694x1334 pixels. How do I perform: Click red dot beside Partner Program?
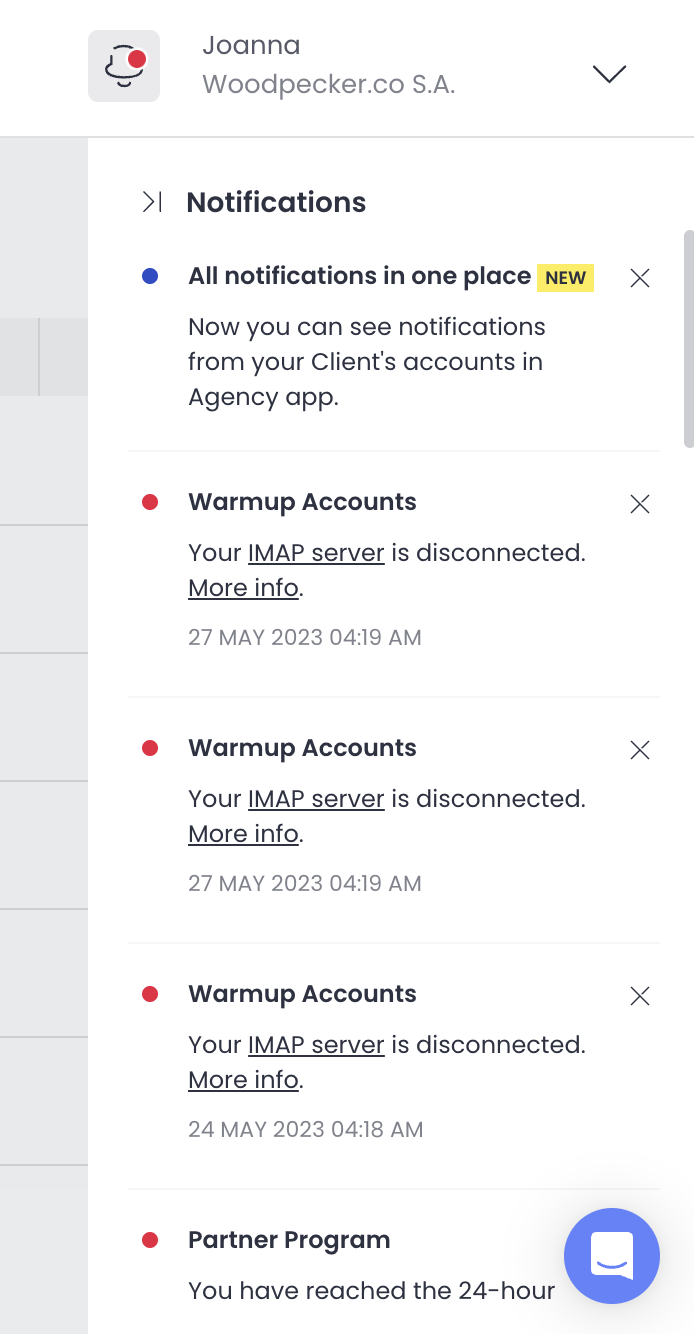click(x=150, y=1240)
